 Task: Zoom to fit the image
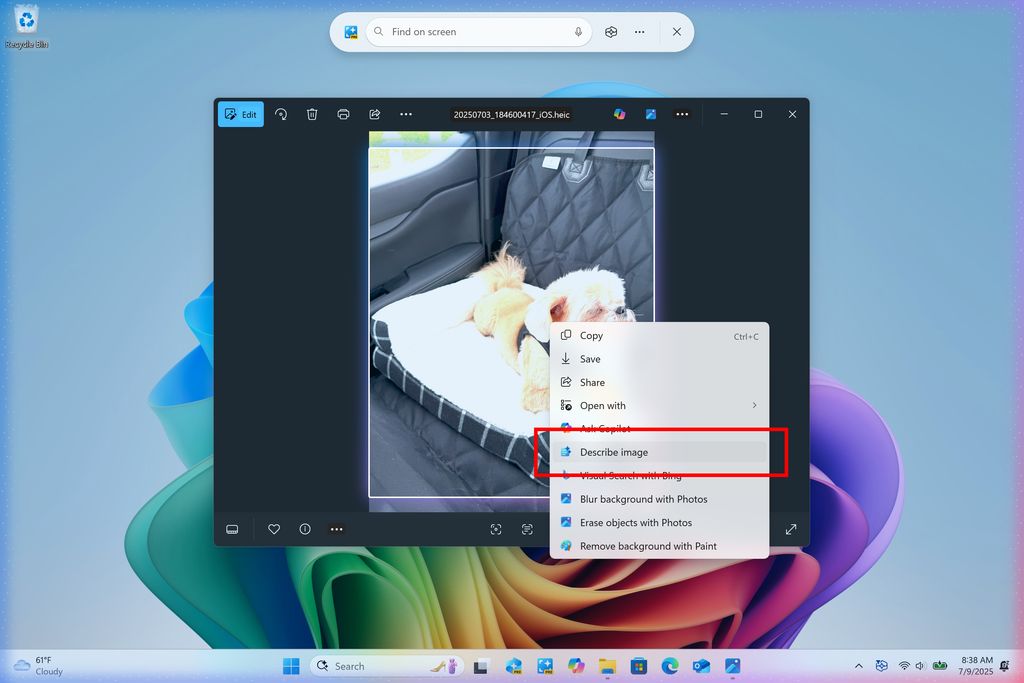click(x=497, y=529)
